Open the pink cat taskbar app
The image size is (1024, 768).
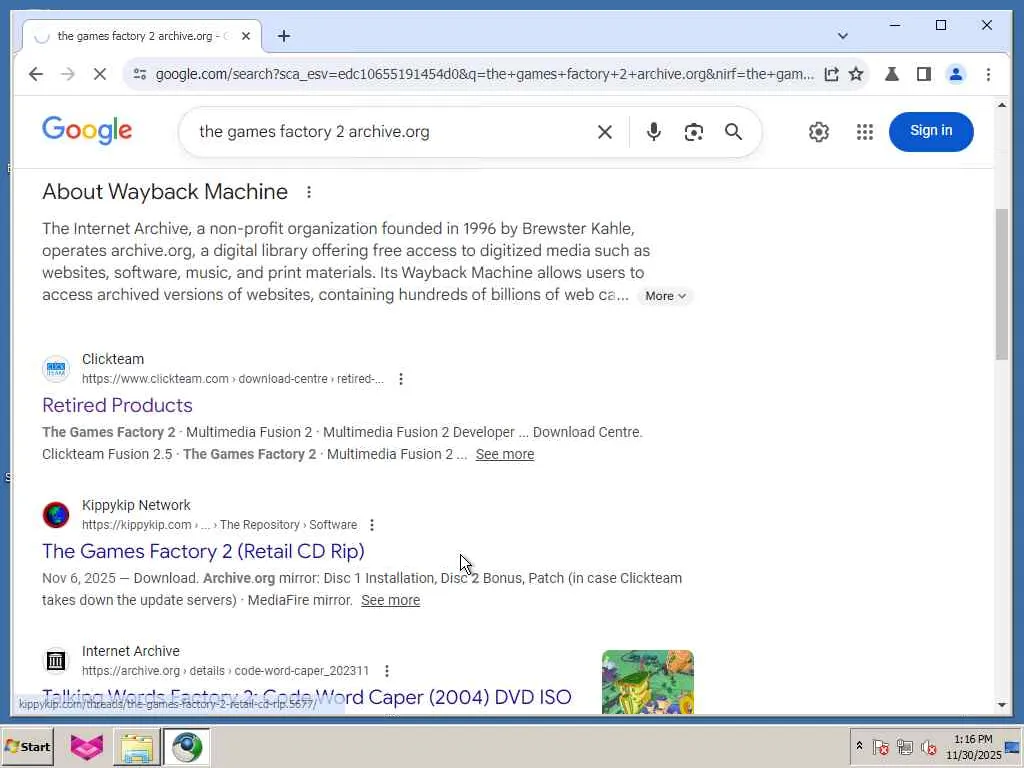click(x=87, y=747)
